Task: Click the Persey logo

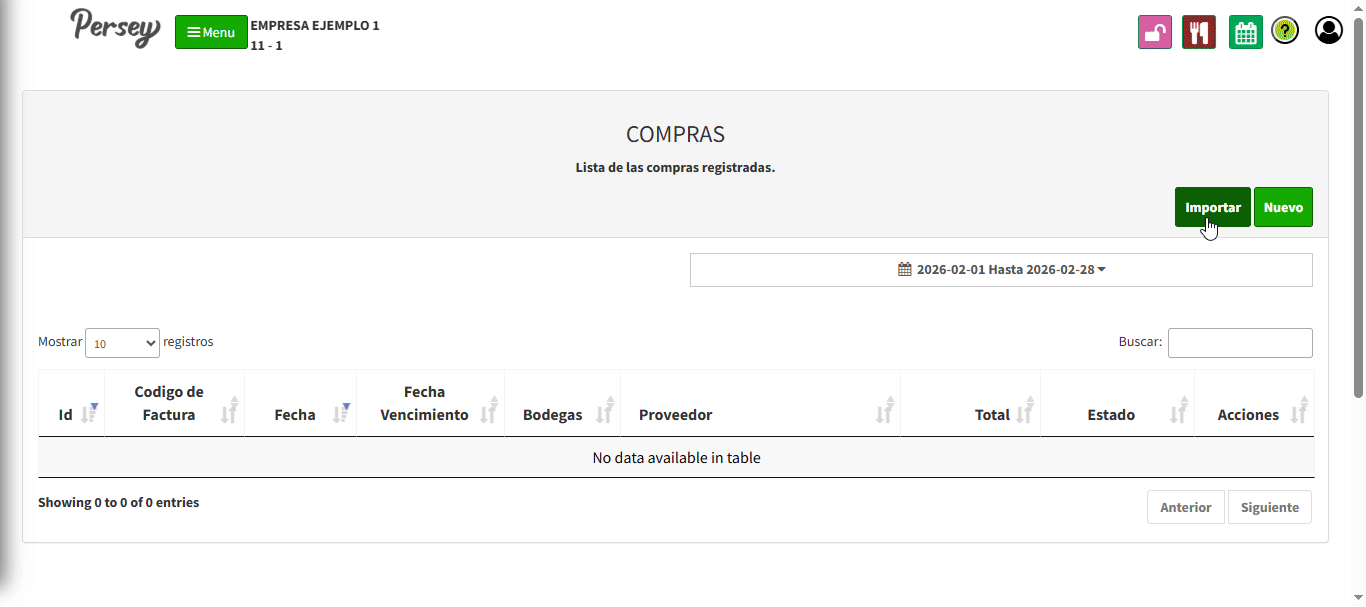Action: pyautogui.click(x=115, y=28)
